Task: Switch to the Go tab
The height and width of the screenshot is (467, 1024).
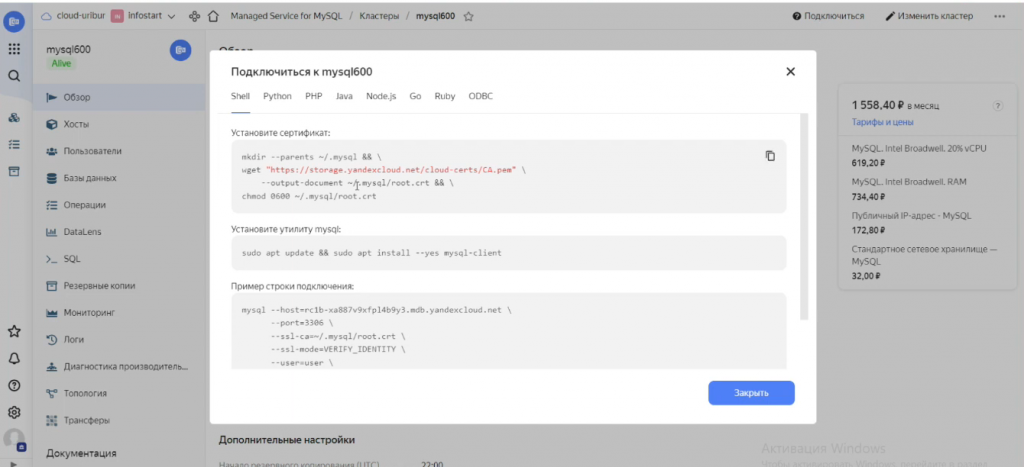Action: pos(415,96)
